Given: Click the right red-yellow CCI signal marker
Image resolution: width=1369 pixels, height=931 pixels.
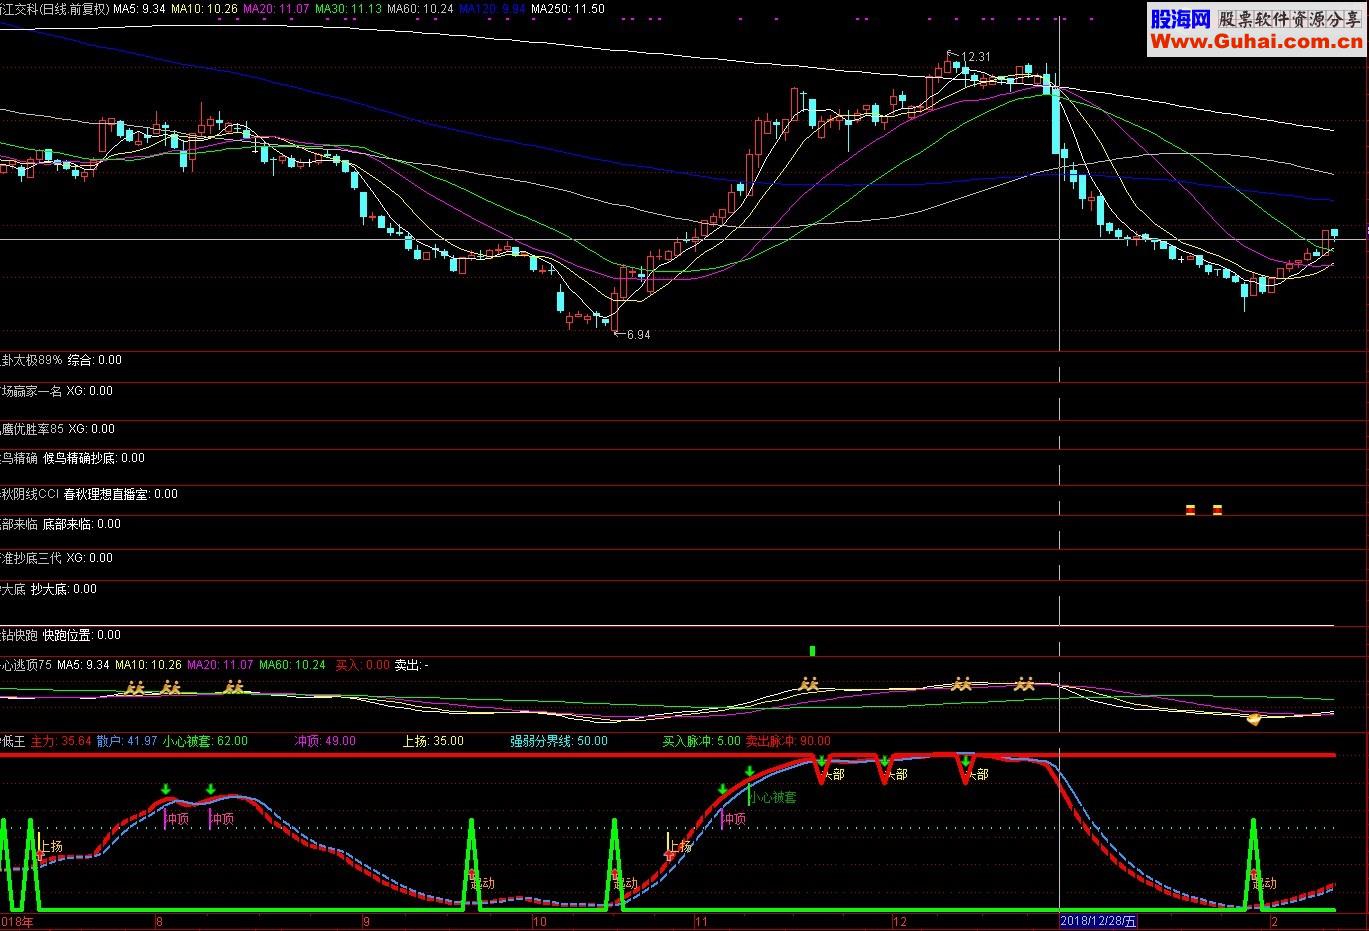Looking at the screenshot, I should pos(1217,510).
